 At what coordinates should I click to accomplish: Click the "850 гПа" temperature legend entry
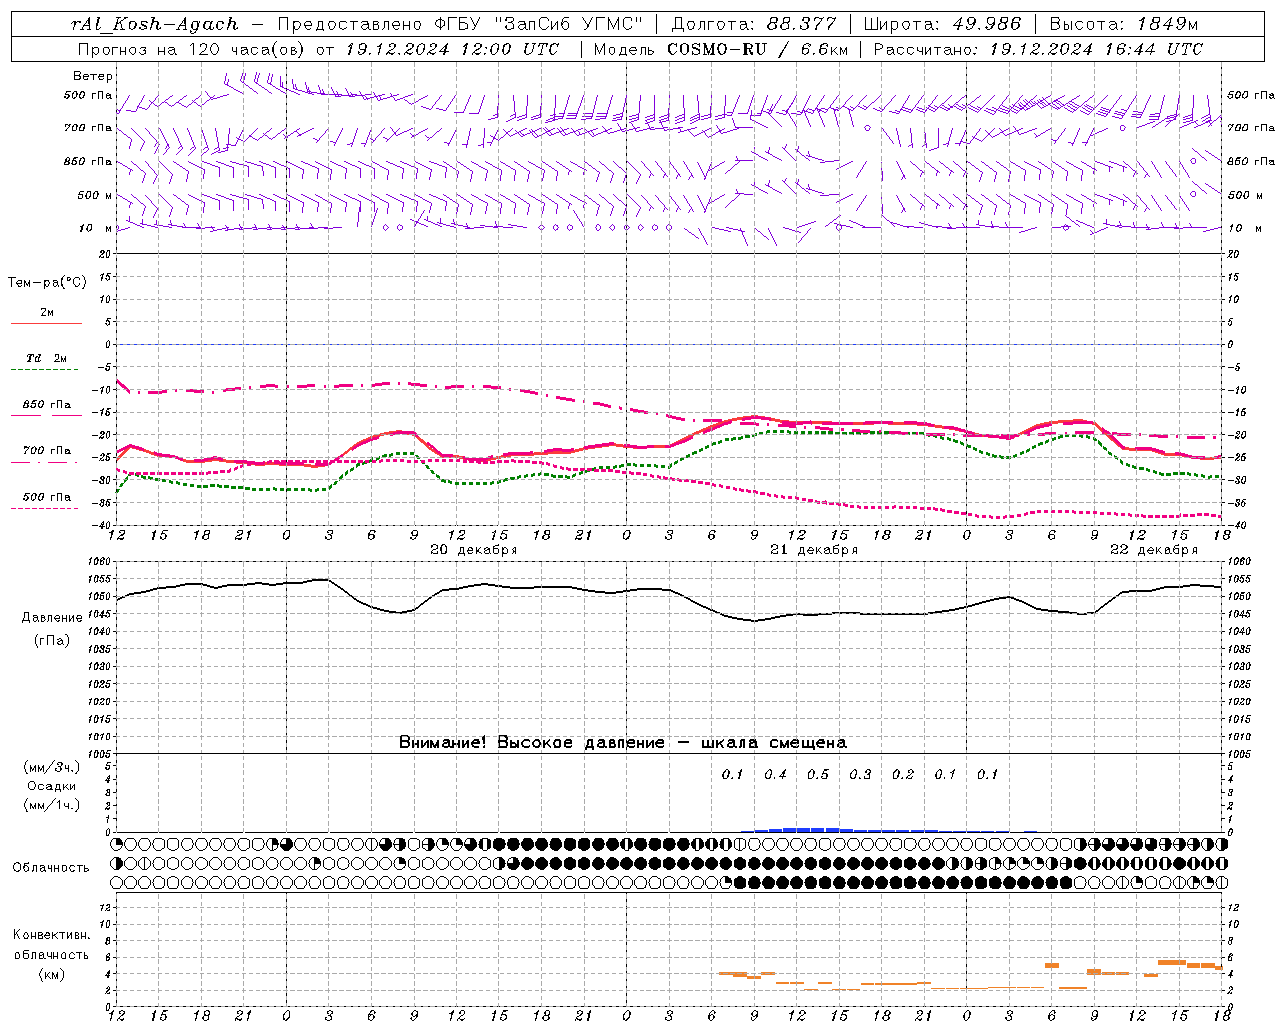click(x=47, y=405)
